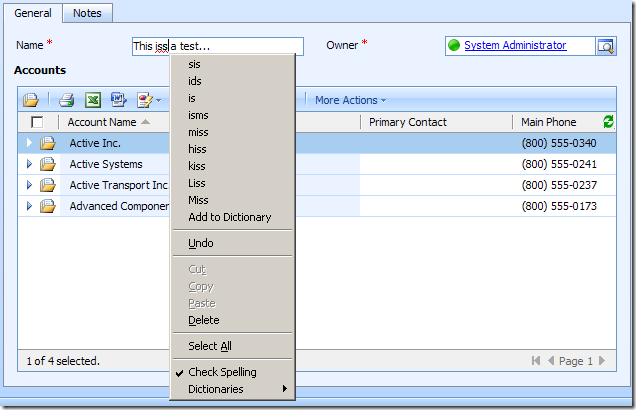Toggle the Check Spelling option
This screenshot has height=410, width=636.
[233, 372]
